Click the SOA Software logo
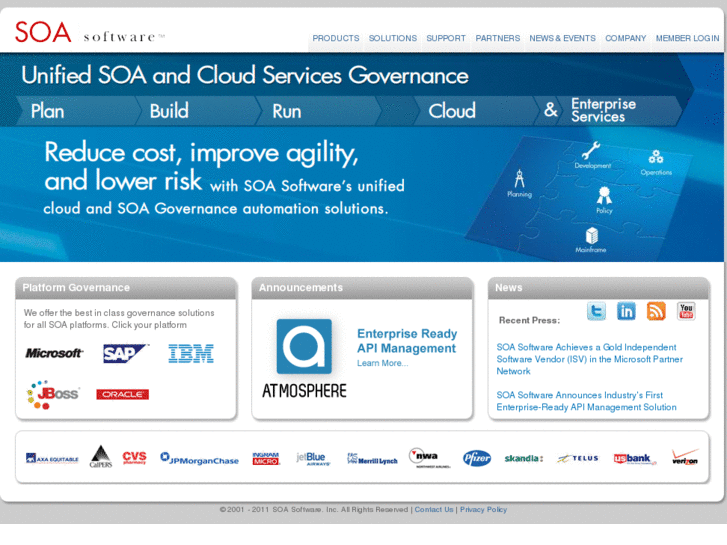Image resolution: width=727 pixels, height=545 pixels. (89, 32)
